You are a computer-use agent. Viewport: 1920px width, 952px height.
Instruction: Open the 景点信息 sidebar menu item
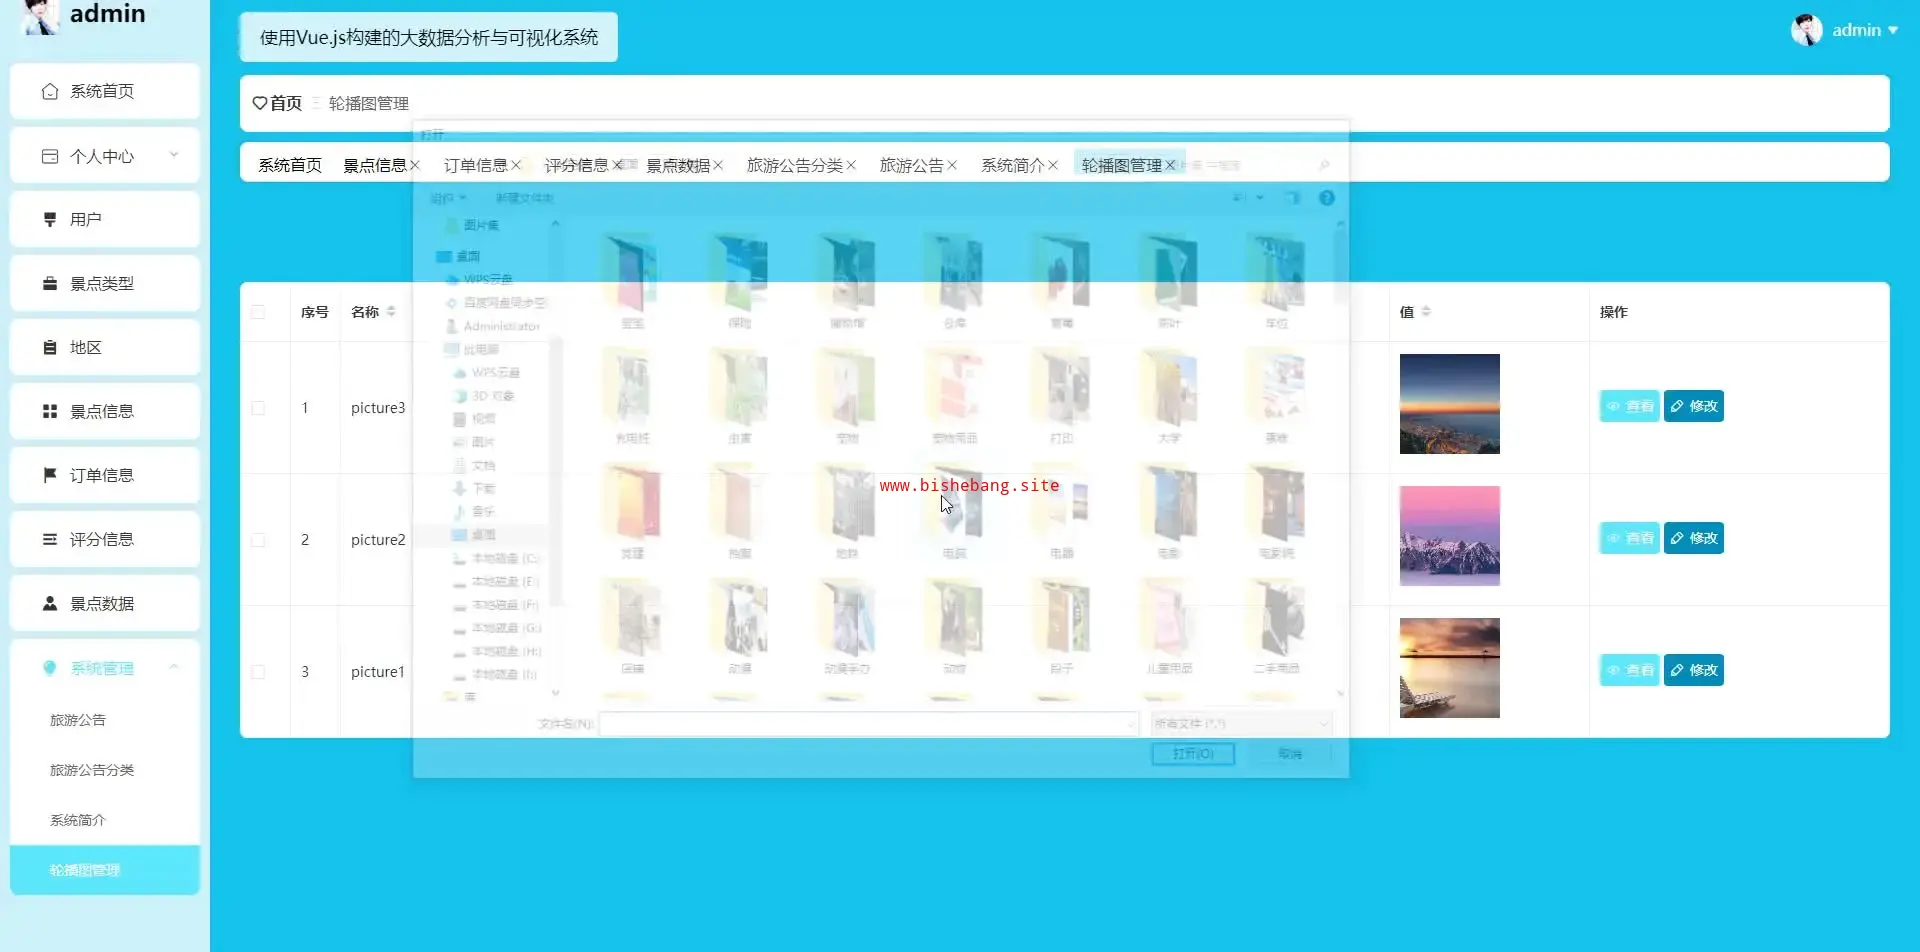(105, 411)
